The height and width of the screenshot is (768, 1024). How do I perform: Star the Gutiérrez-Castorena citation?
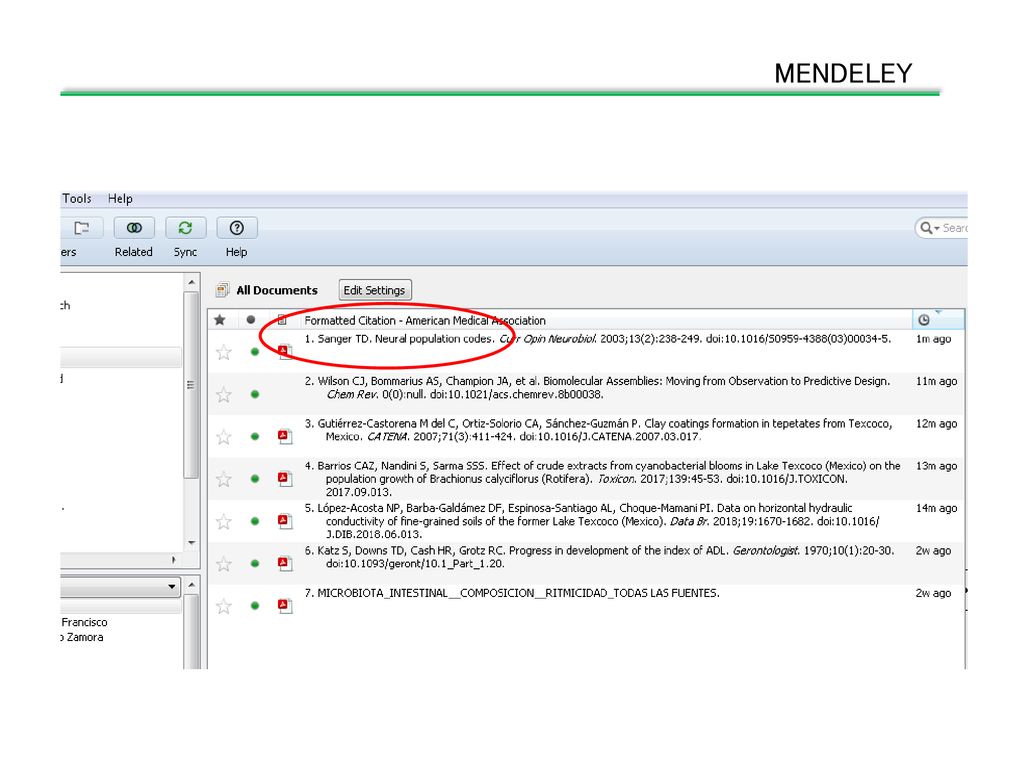click(224, 437)
